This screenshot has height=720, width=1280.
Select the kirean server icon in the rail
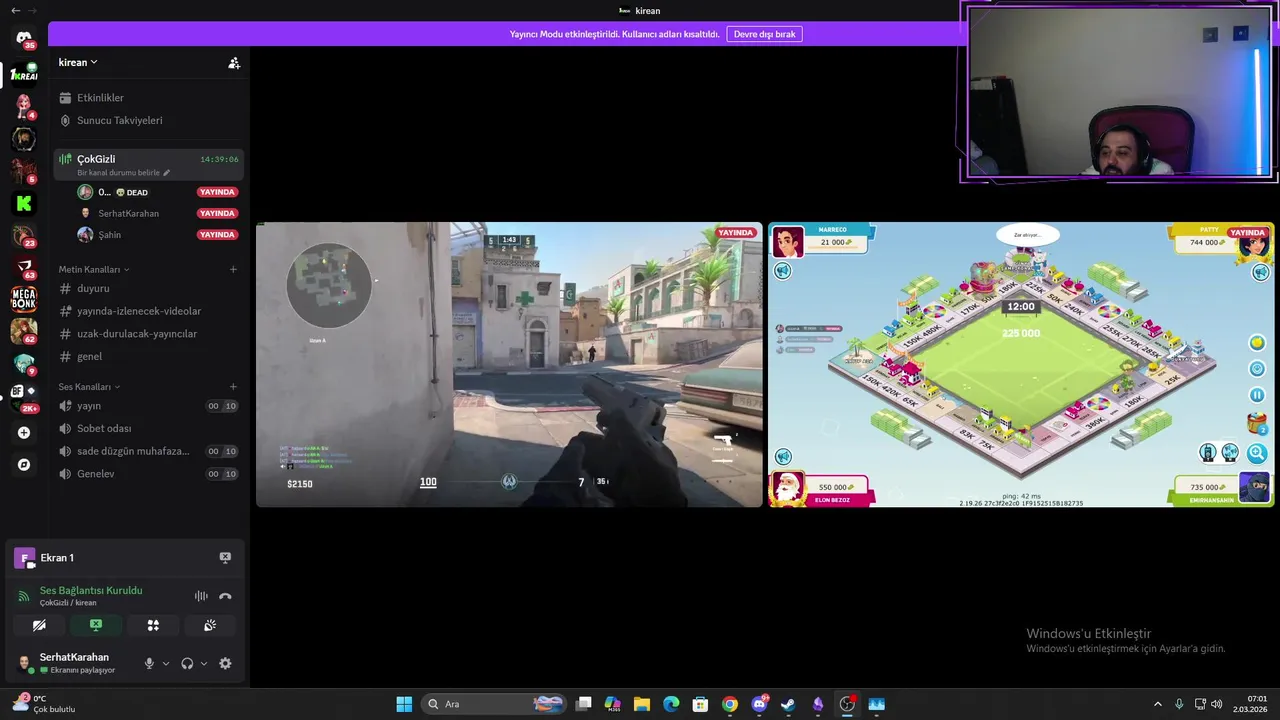coord(24,74)
